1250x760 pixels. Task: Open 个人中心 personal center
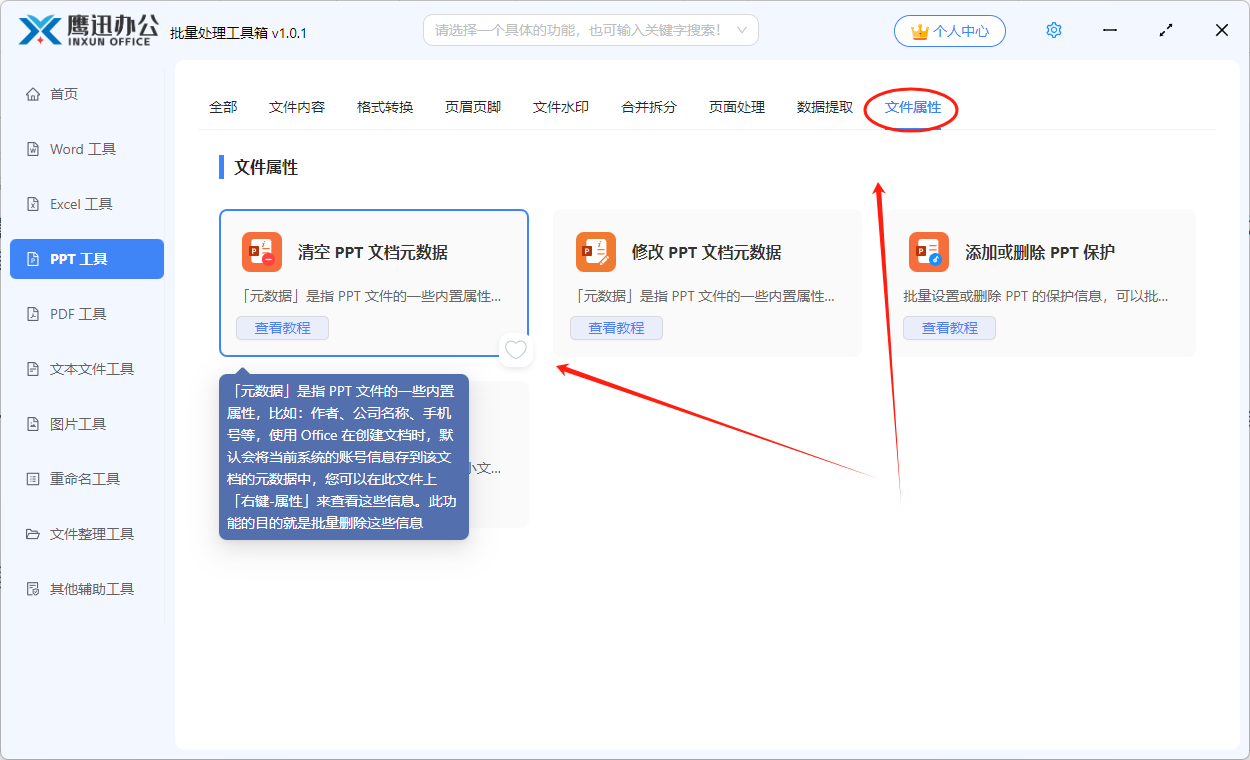click(x=949, y=30)
